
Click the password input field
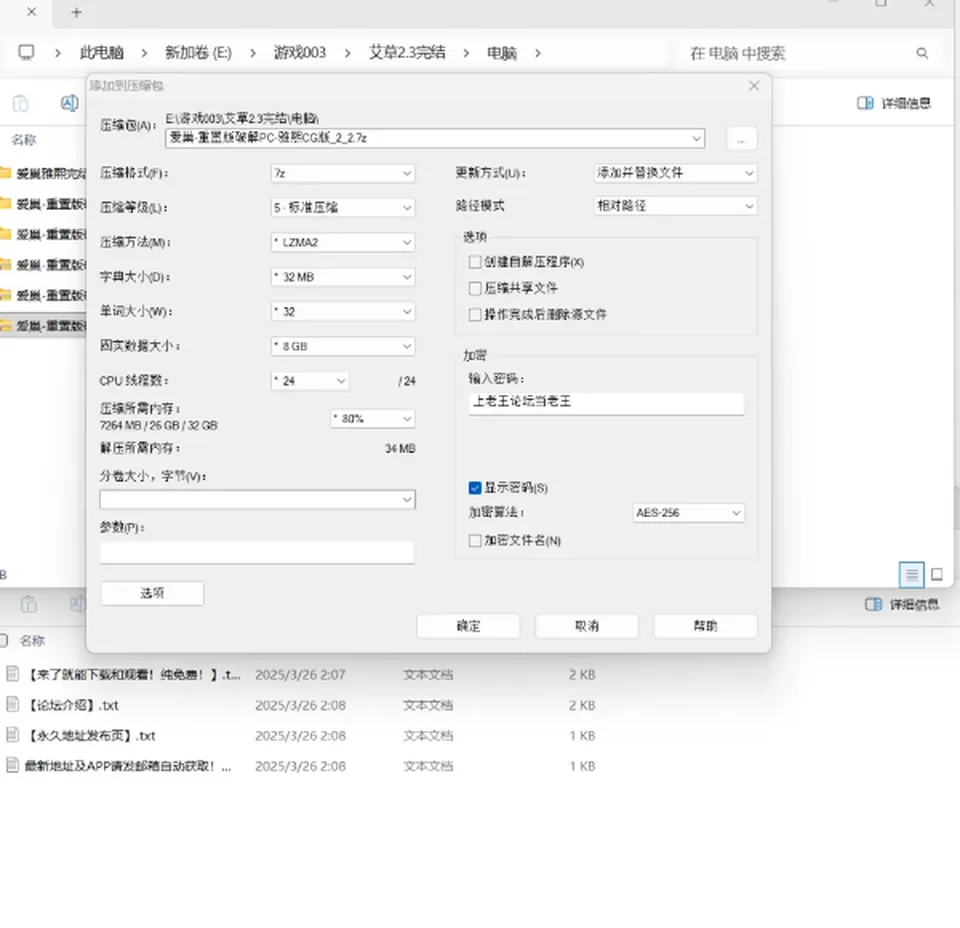click(x=606, y=403)
